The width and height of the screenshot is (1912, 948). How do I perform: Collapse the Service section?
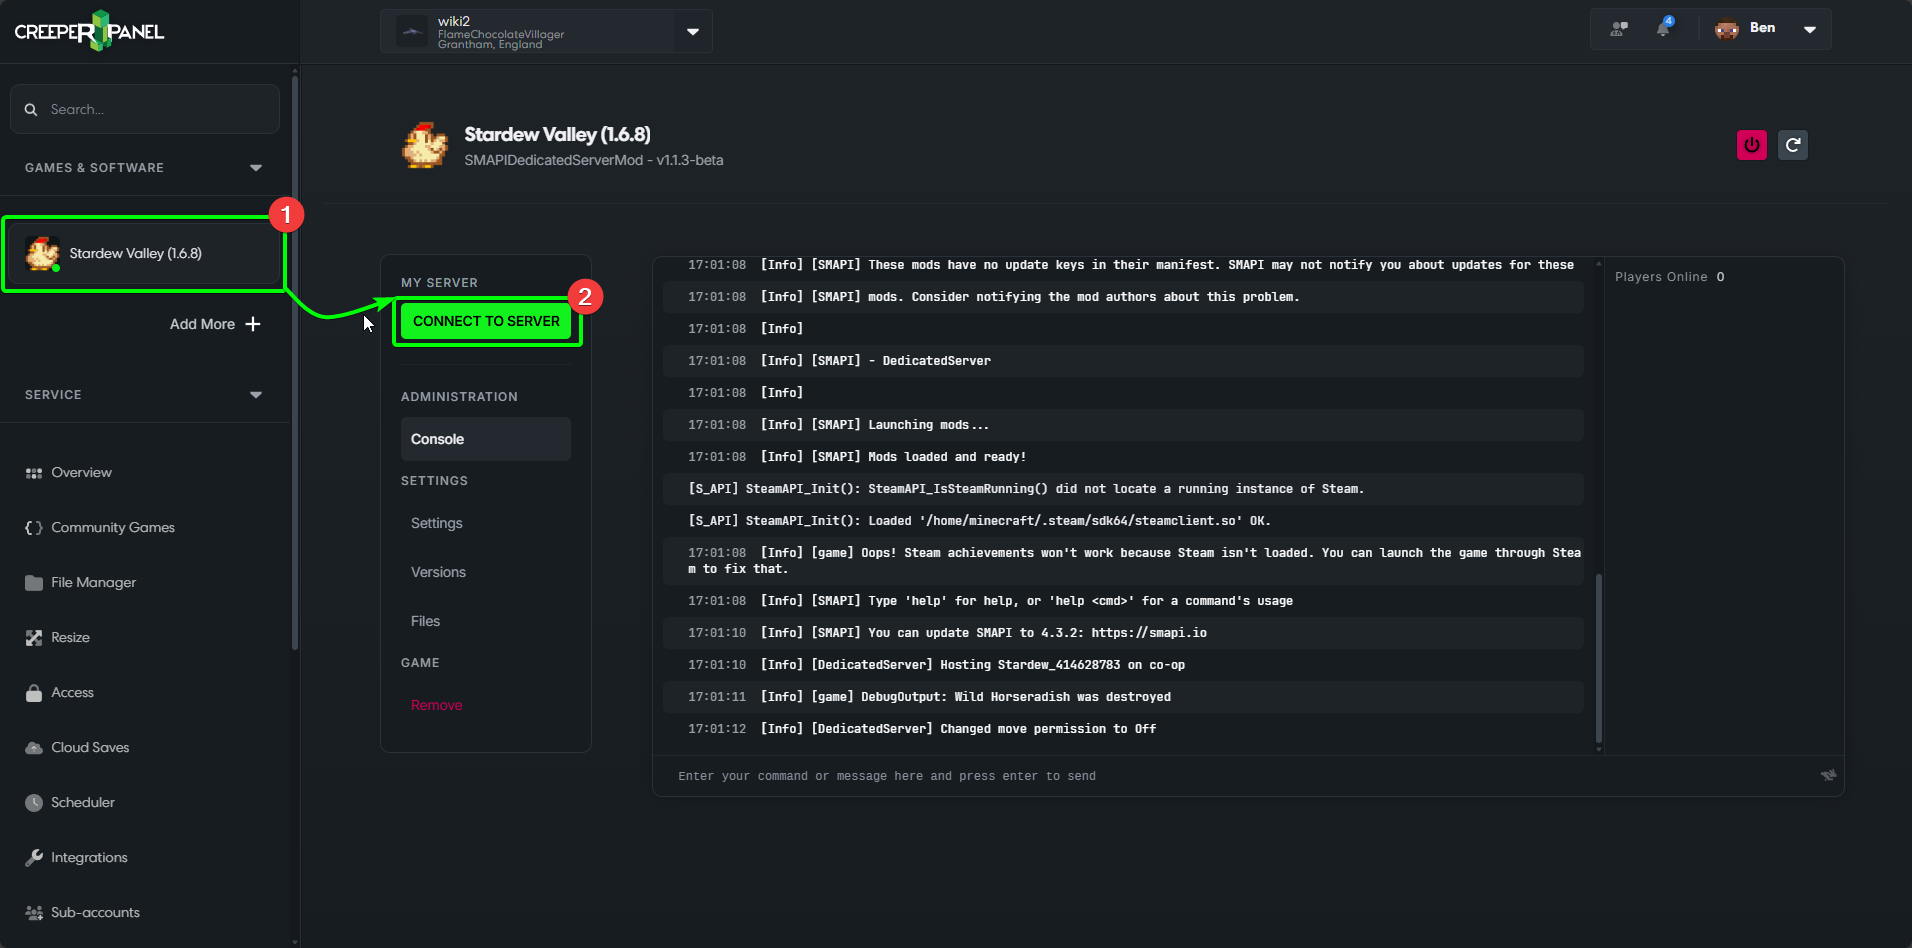pos(256,395)
